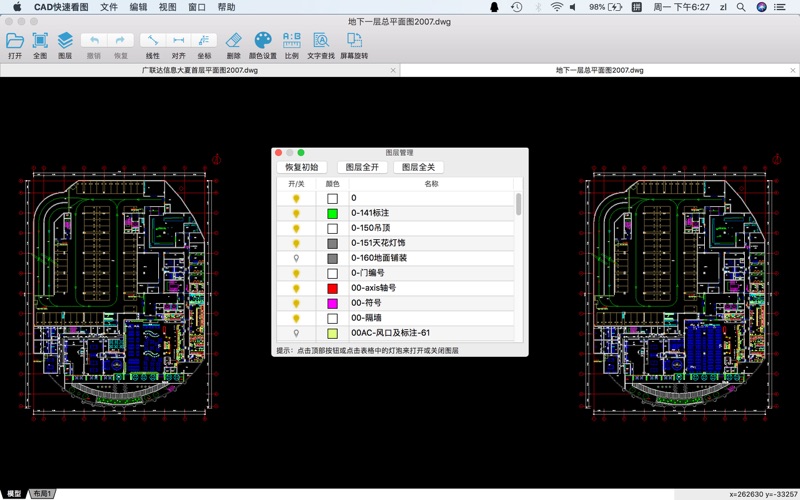Toggle the 00-axis轴号 layer light bulb
Viewport: 800px width, 500px height.
[x=296, y=289]
